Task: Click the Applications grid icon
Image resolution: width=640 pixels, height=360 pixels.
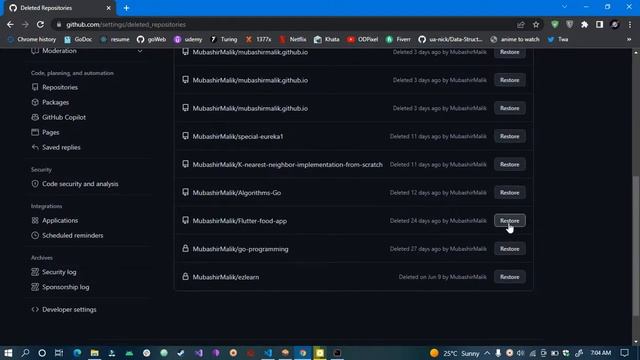Action: pyautogui.click(x=35, y=220)
